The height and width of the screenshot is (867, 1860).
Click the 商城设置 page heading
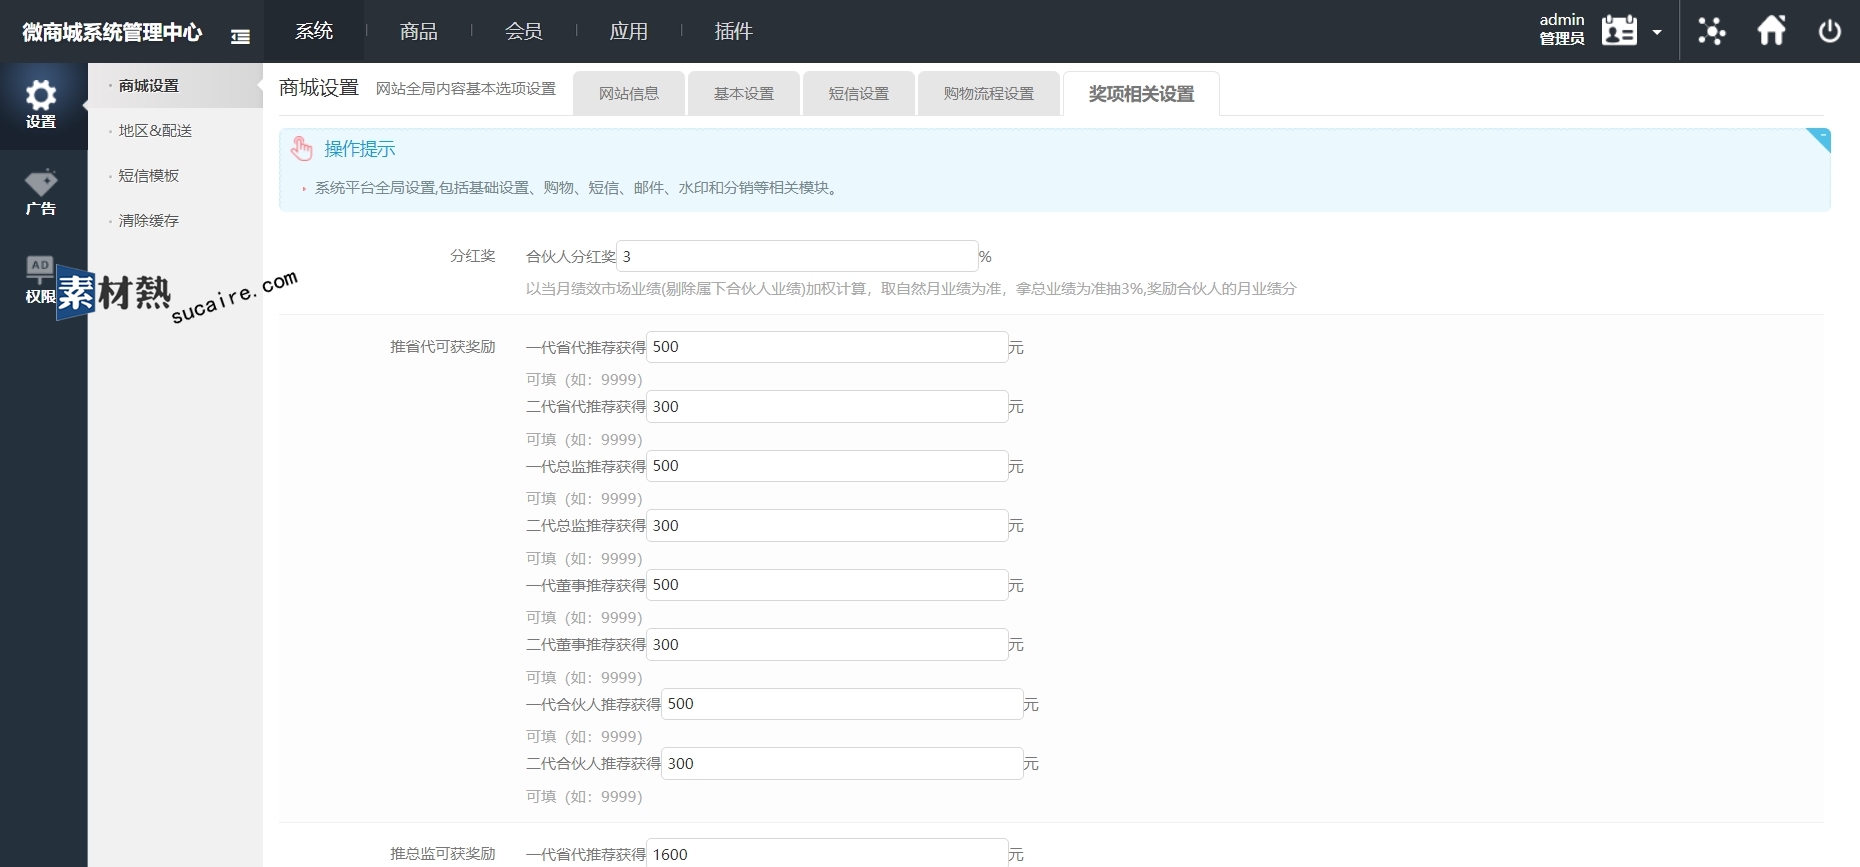(x=319, y=88)
